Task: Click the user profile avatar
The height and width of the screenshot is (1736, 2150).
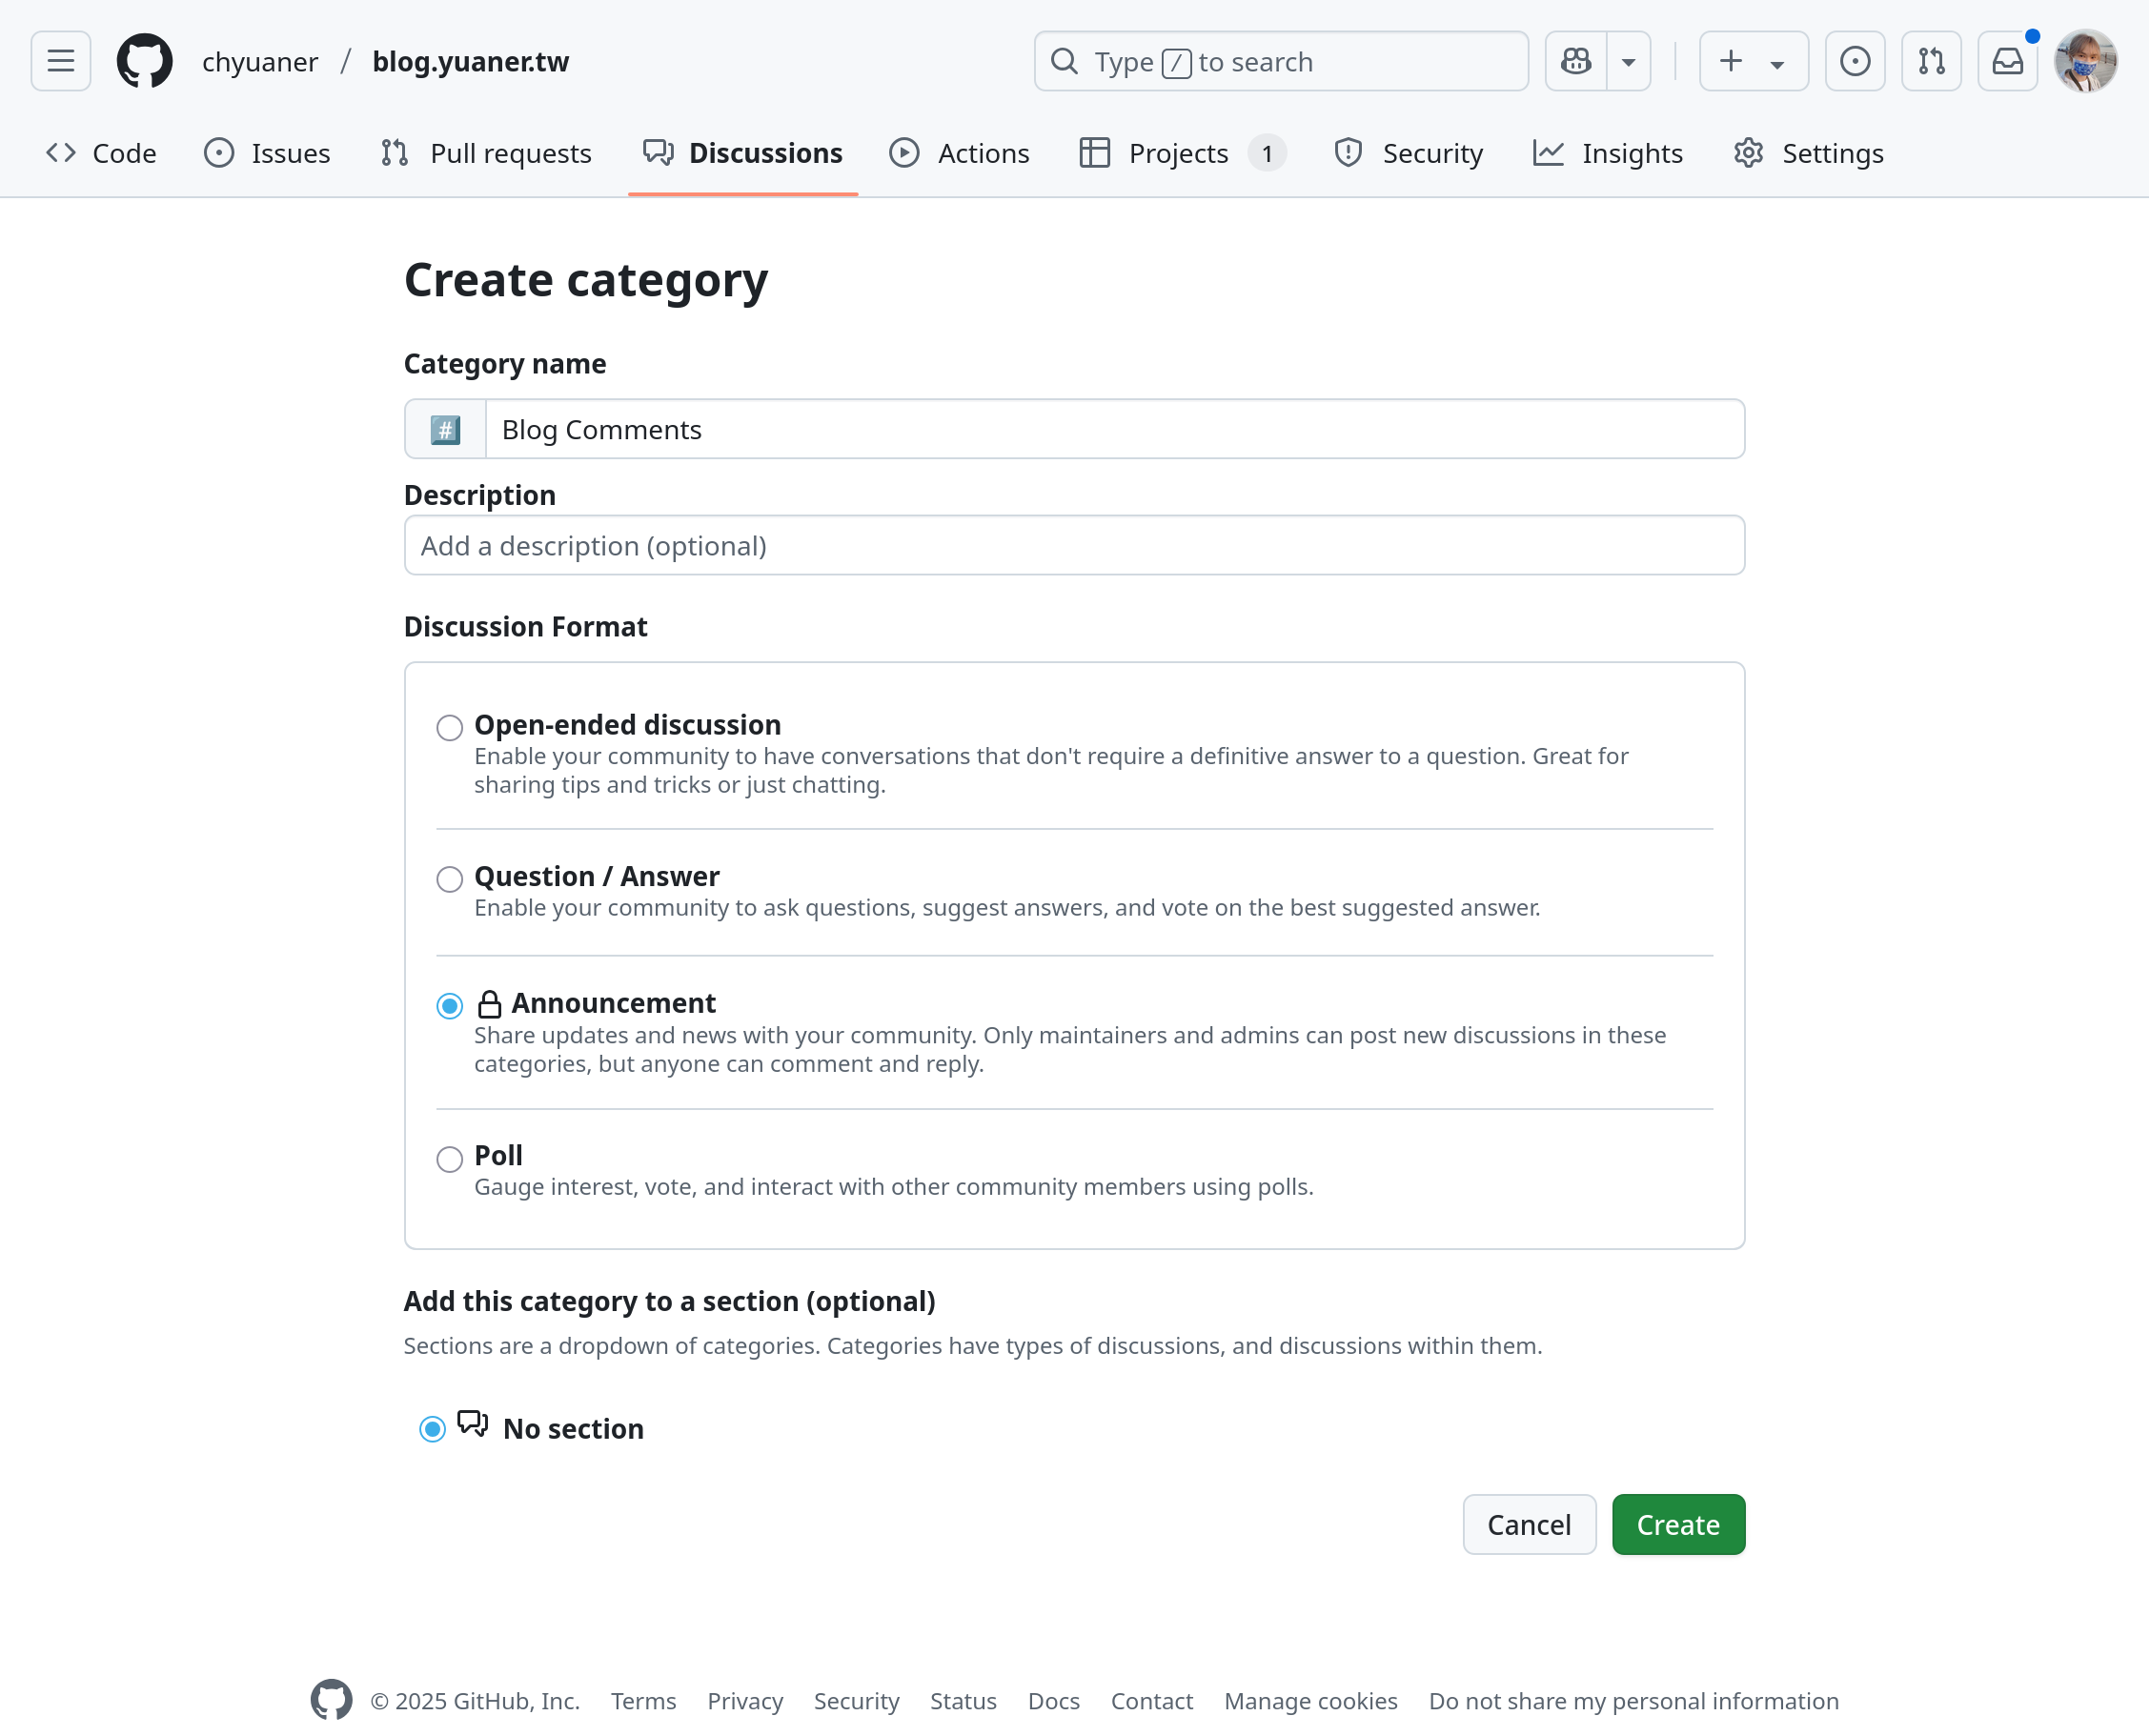Action: (x=2085, y=61)
